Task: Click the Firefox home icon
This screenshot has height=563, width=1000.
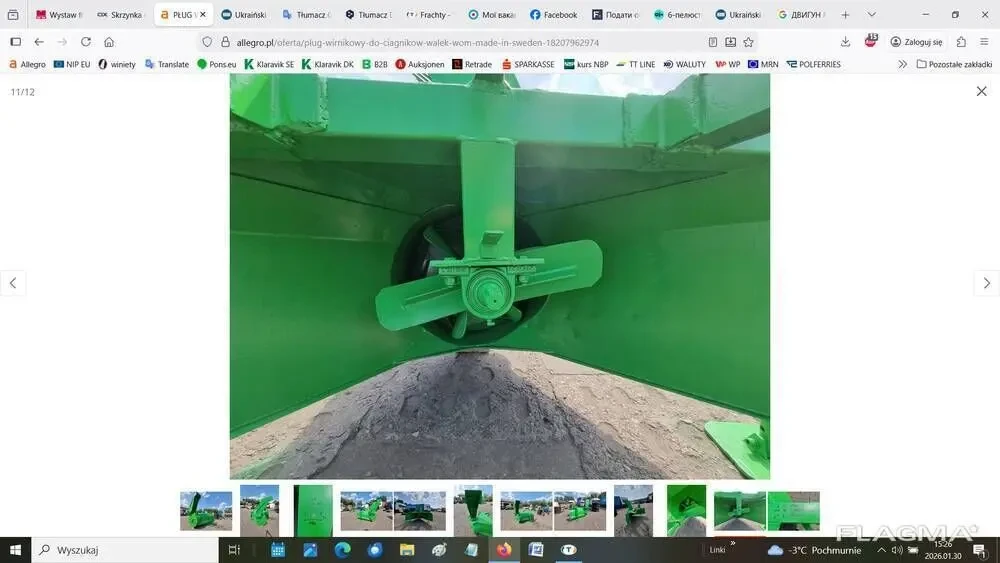Action: [109, 42]
